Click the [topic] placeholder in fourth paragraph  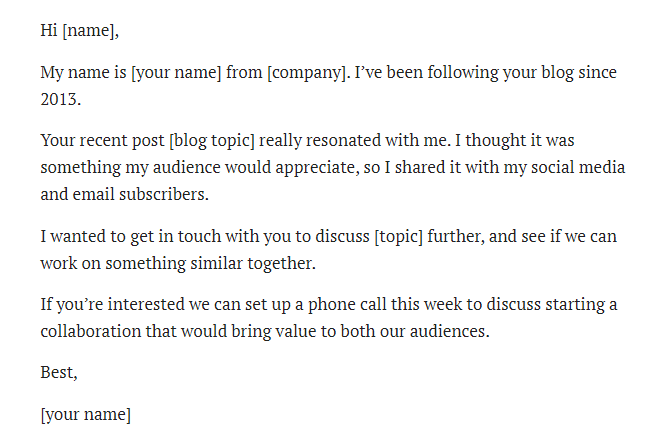[398, 237]
